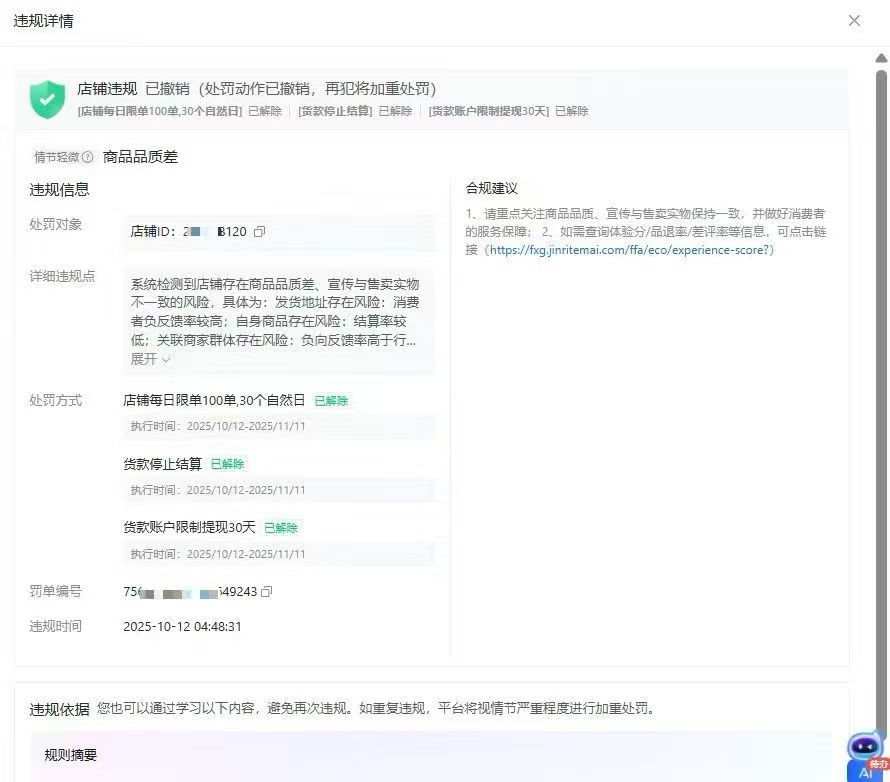Click the 商品品质差 violation type label
The width and height of the screenshot is (890, 782).
[x=140, y=157]
